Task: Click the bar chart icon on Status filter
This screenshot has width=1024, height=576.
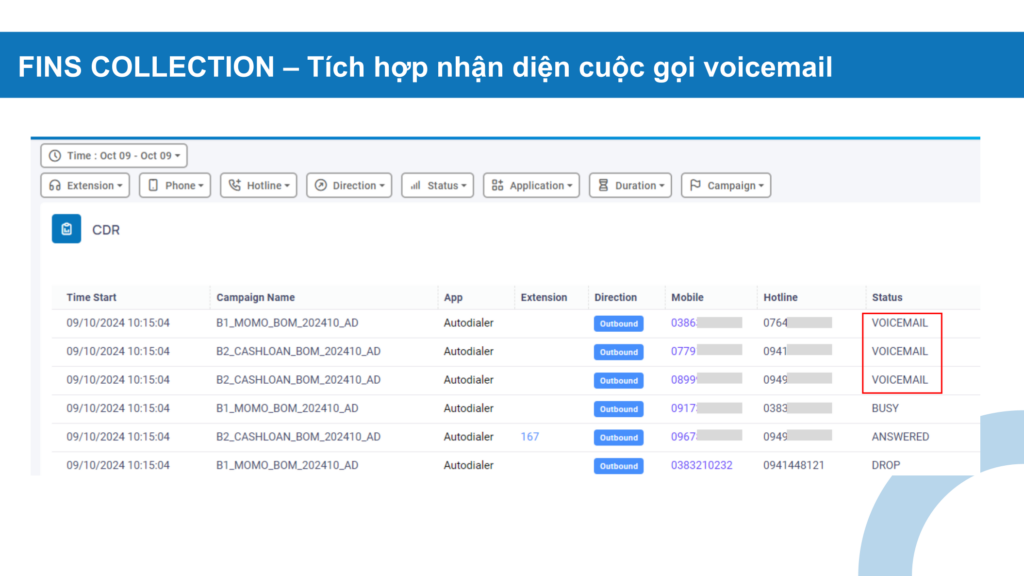Action: pyautogui.click(x=415, y=186)
